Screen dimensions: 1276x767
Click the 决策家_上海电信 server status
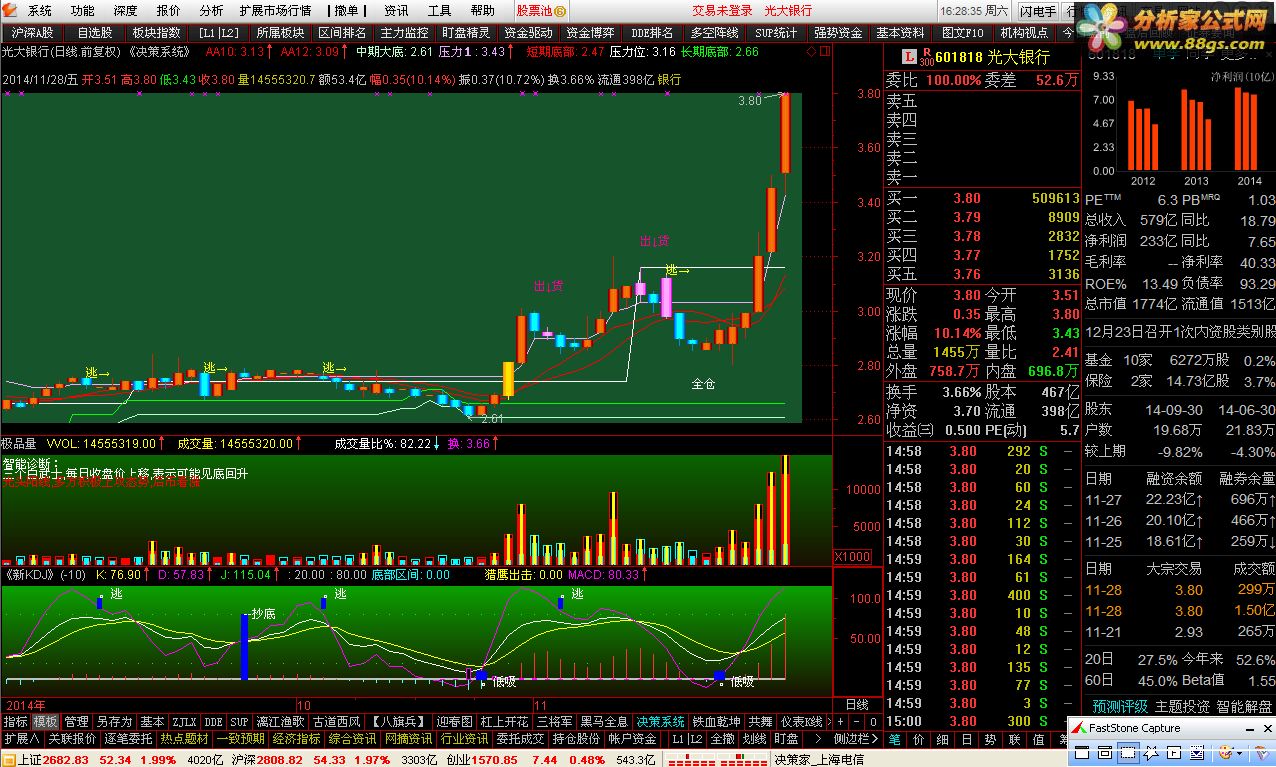tap(819, 759)
